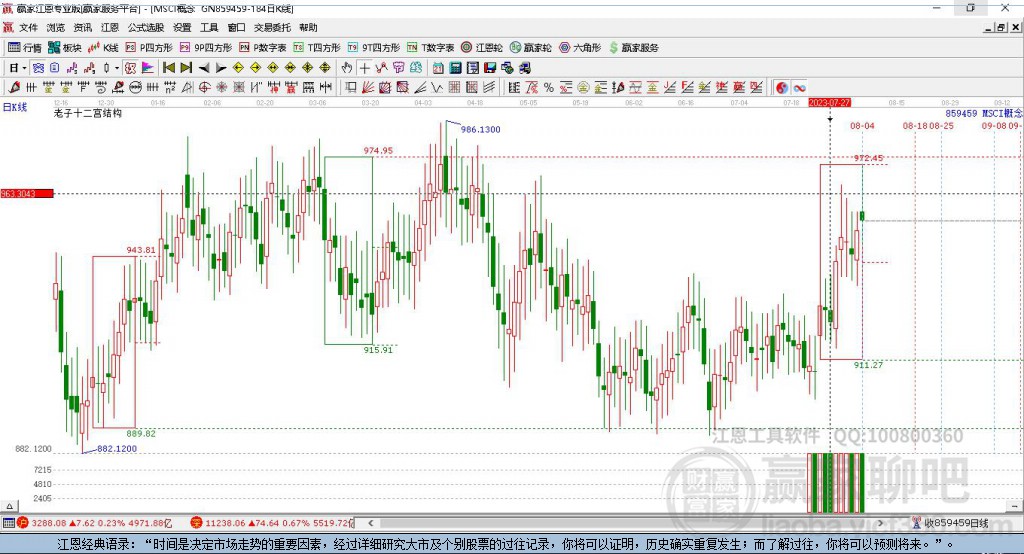Toggle the 权 price adjustment button

pyautogui.click(x=130, y=67)
